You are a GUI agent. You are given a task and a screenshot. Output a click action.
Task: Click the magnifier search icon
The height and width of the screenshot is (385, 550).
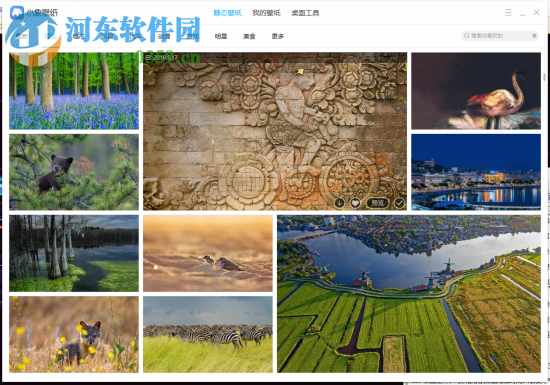(x=467, y=36)
